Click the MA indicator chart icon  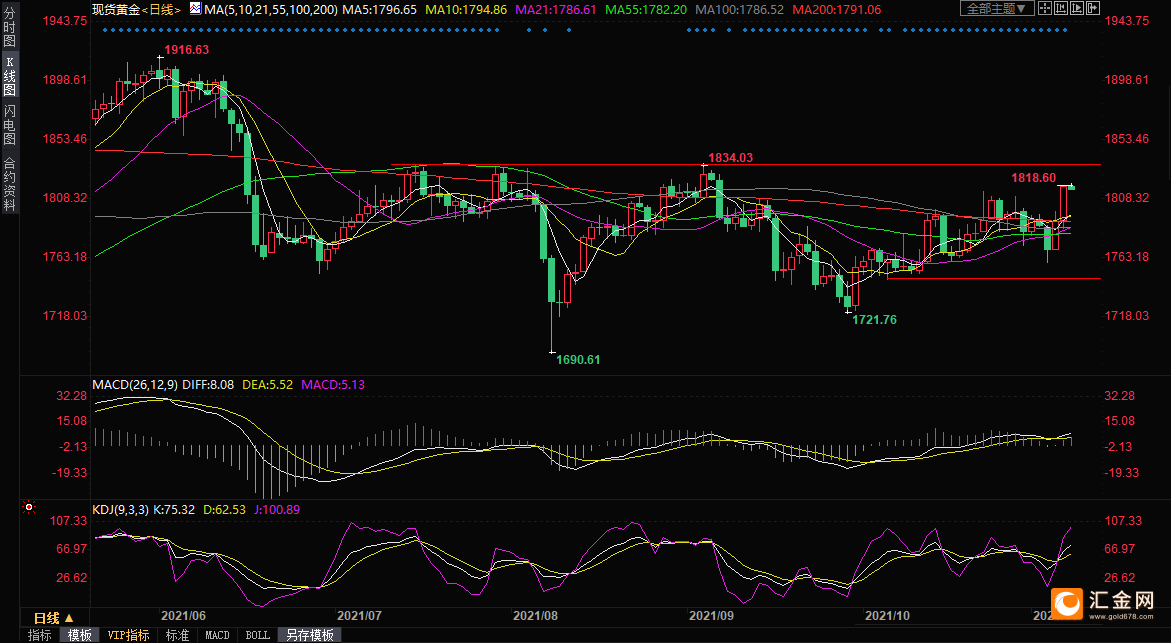tap(195, 9)
